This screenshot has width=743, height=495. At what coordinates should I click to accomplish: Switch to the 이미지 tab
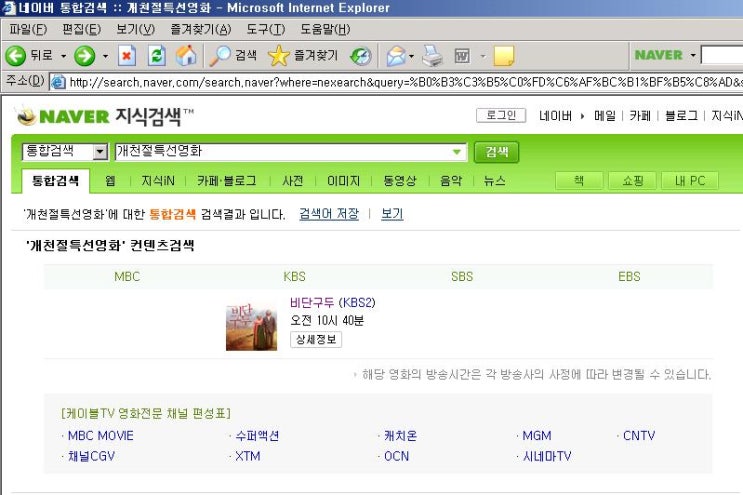pyautogui.click(x=344, y=181)
